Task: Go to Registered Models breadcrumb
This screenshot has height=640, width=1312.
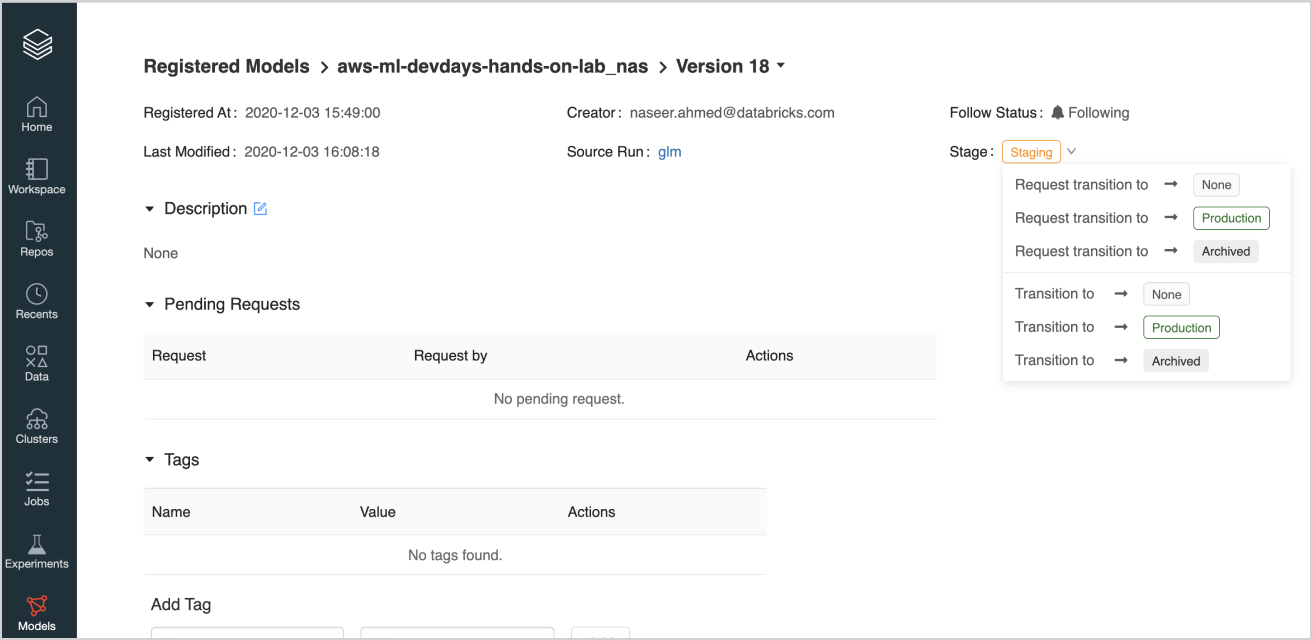Action: click(x=226, y=67)
